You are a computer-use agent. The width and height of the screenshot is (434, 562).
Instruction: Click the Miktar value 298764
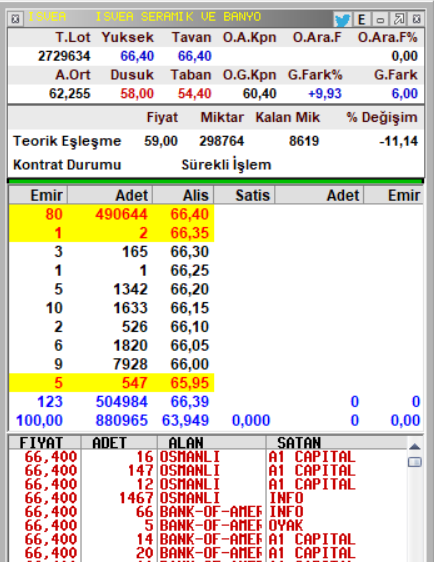click(221, 141)
